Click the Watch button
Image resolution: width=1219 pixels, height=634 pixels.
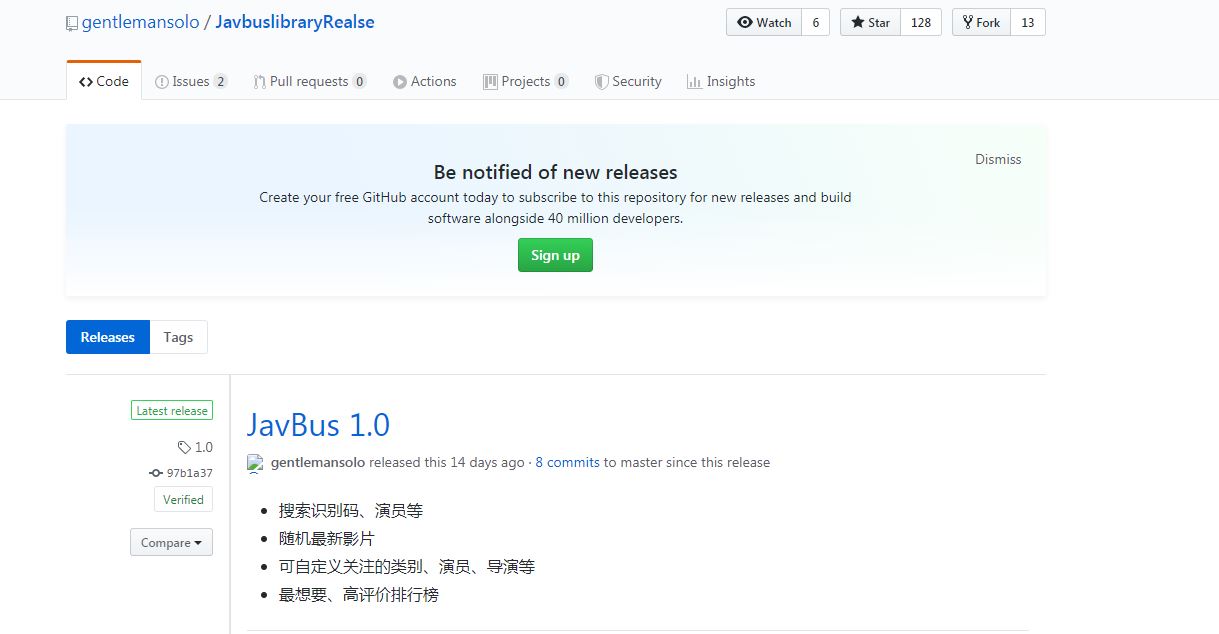764,22
